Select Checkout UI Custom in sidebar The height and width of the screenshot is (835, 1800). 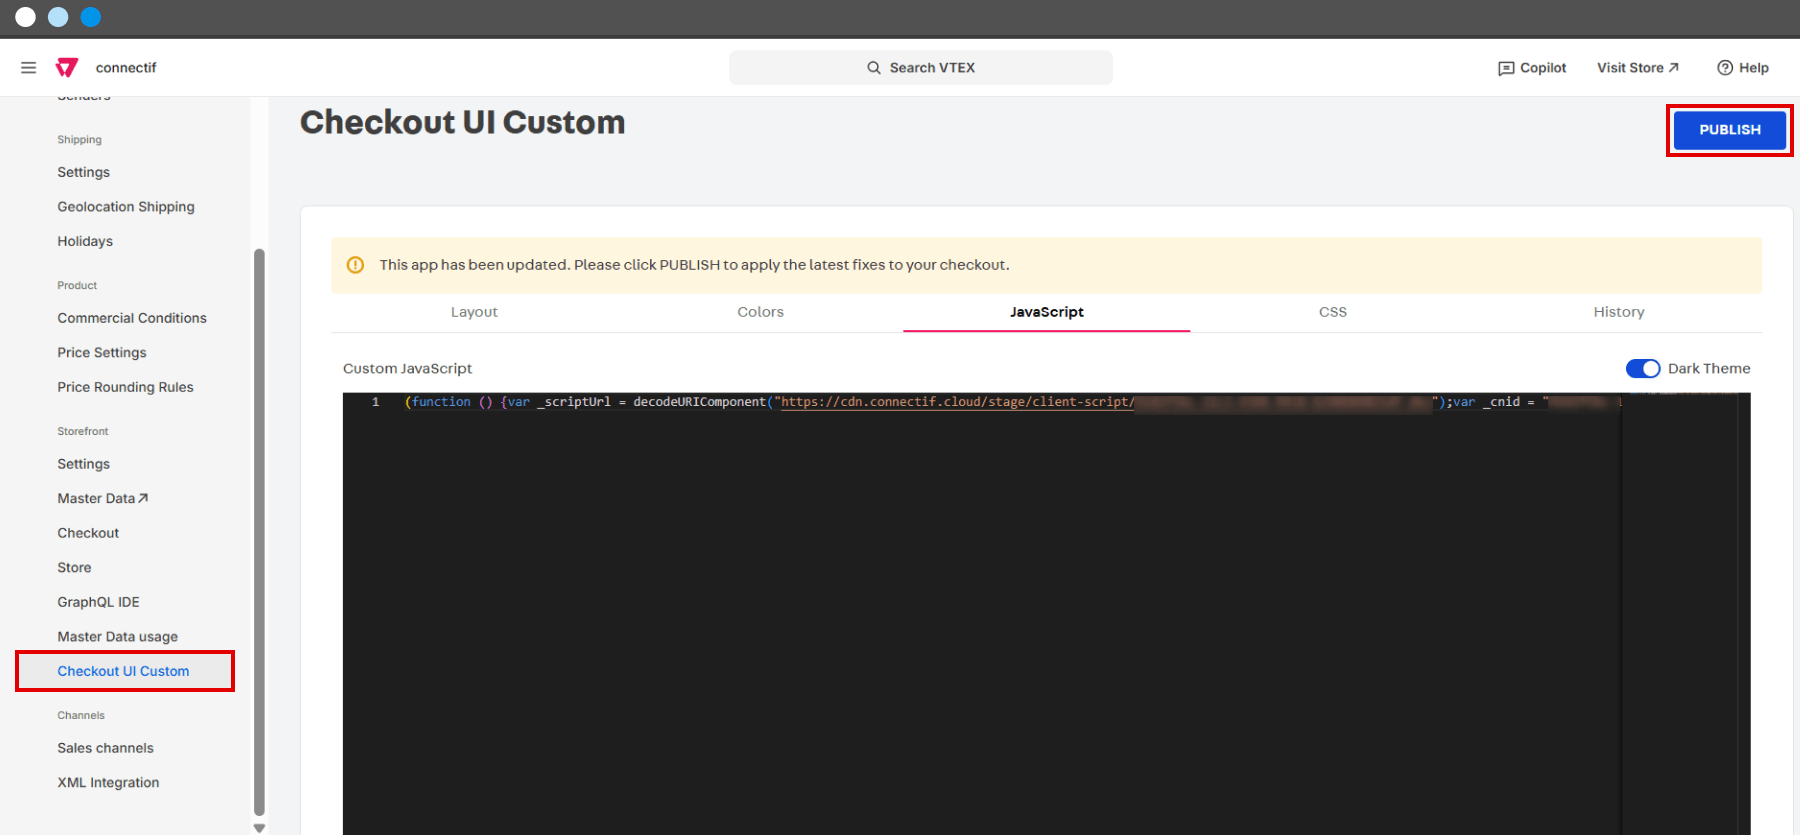click(124, 671)
